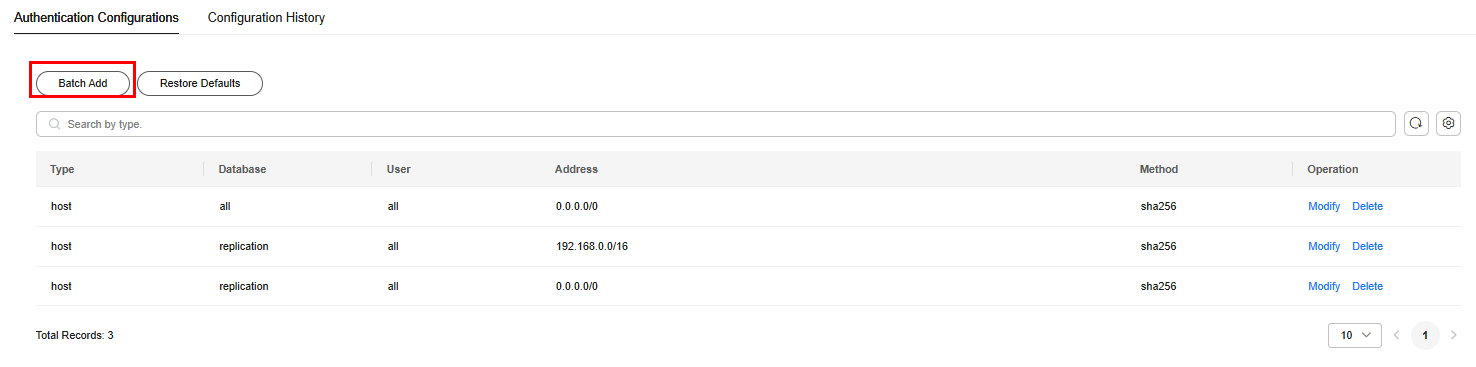This screenshot has height=367, width=1476.
Task: Modify the last replication 0.0.0.0/0 rule
Action: click(x=1324, y=286)
